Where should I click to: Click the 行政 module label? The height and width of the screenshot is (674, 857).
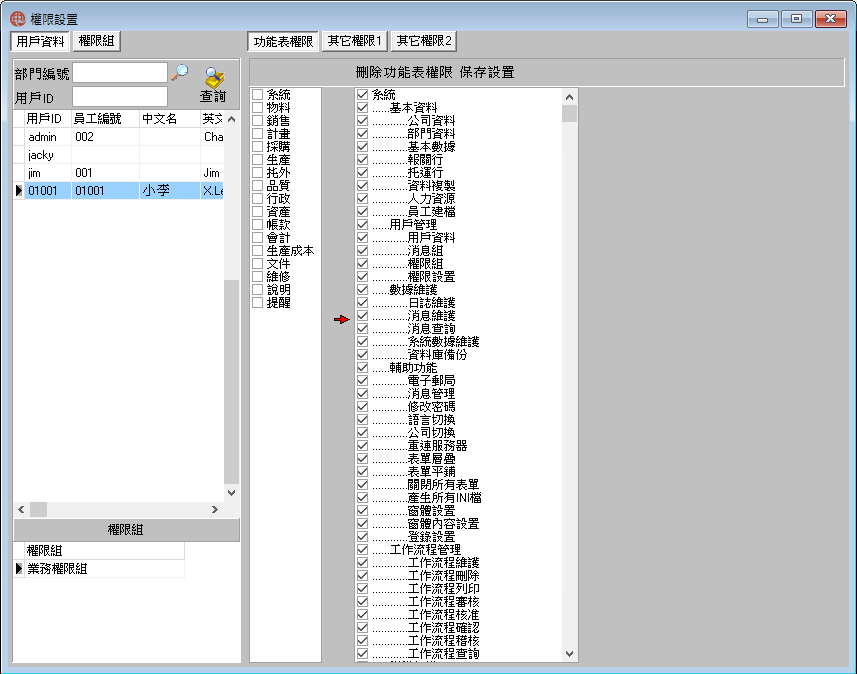pos(278,199)
